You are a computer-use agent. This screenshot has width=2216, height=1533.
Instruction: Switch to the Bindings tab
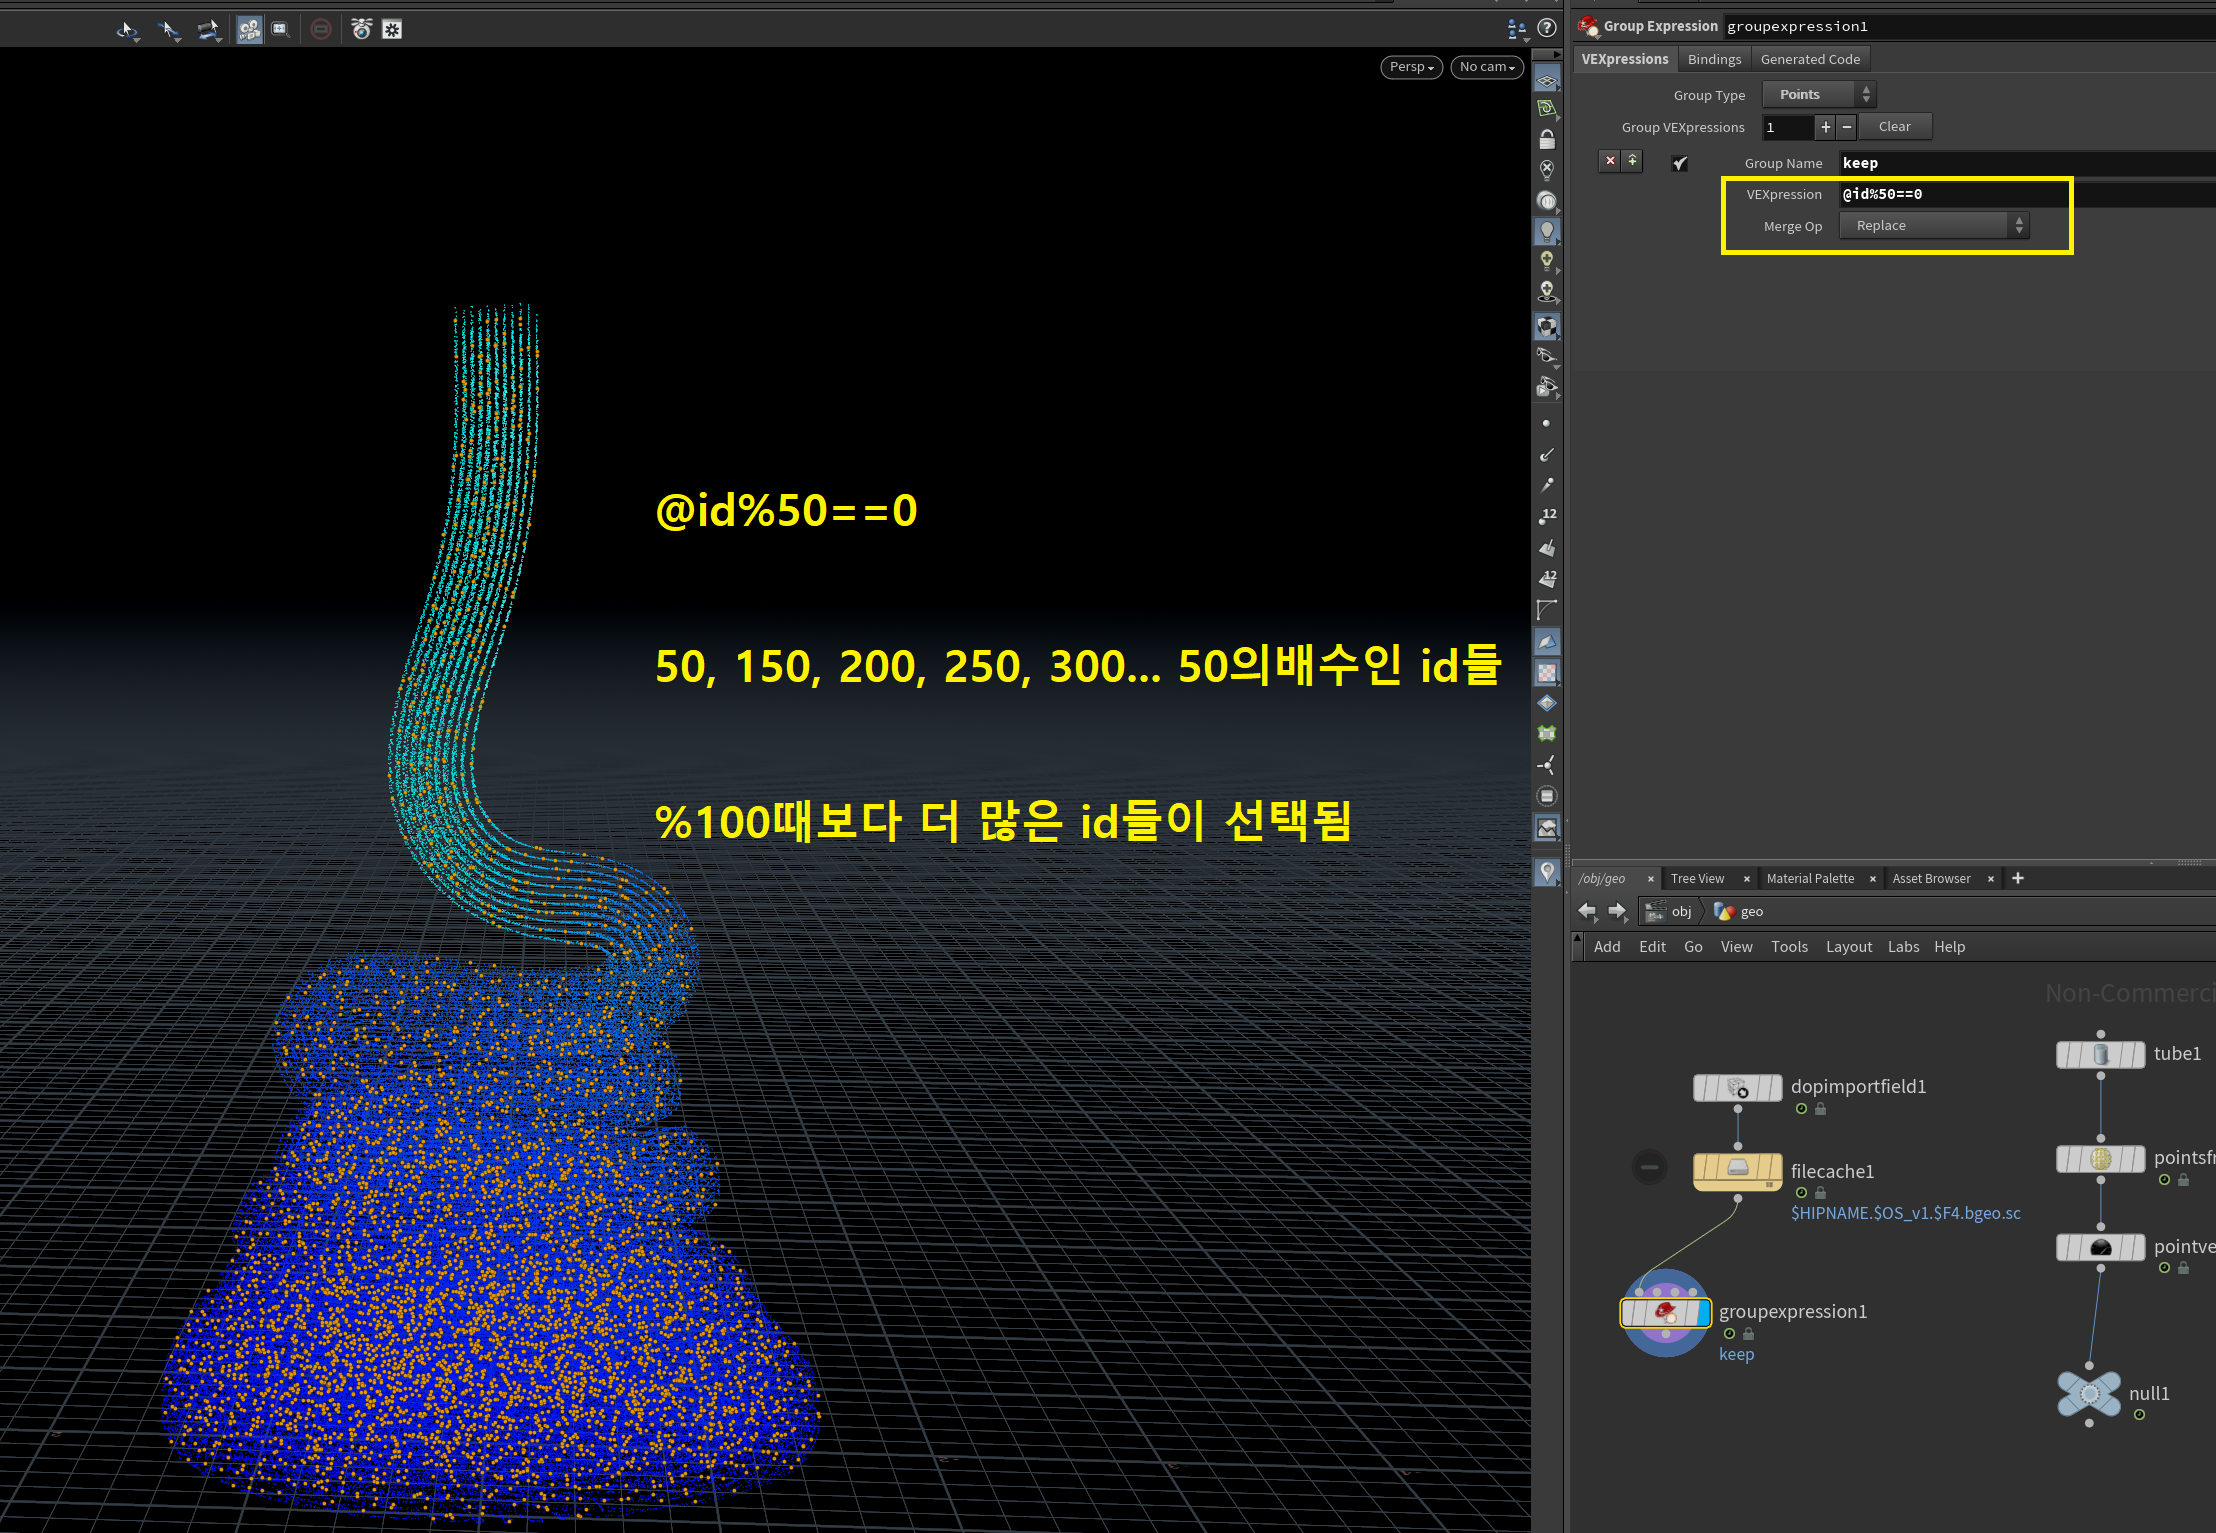tap(1714, 59)
